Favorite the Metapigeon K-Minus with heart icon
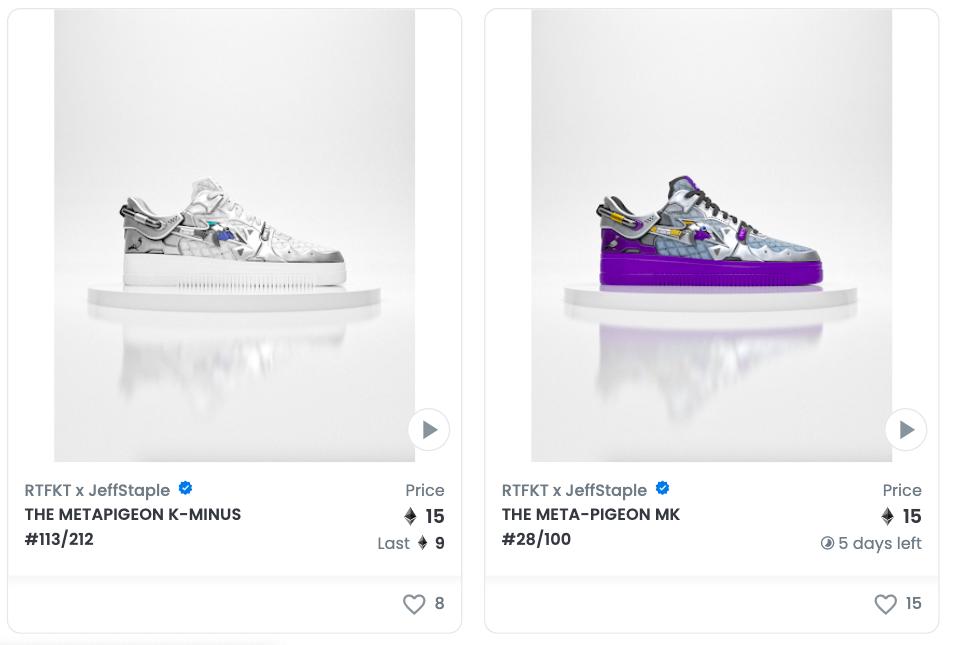 coord(414,604)
